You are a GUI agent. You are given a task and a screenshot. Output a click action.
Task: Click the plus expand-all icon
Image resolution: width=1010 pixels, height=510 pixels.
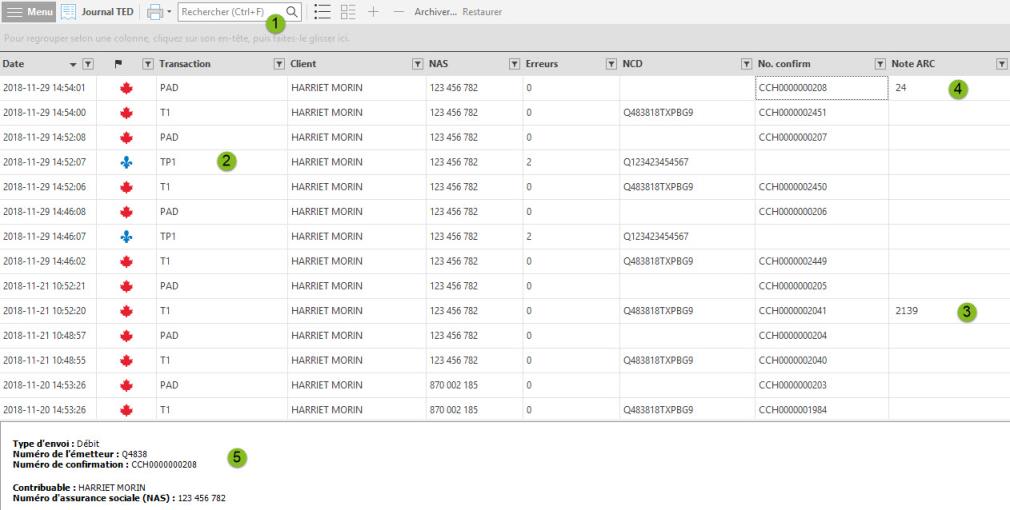tap(373, 12)
